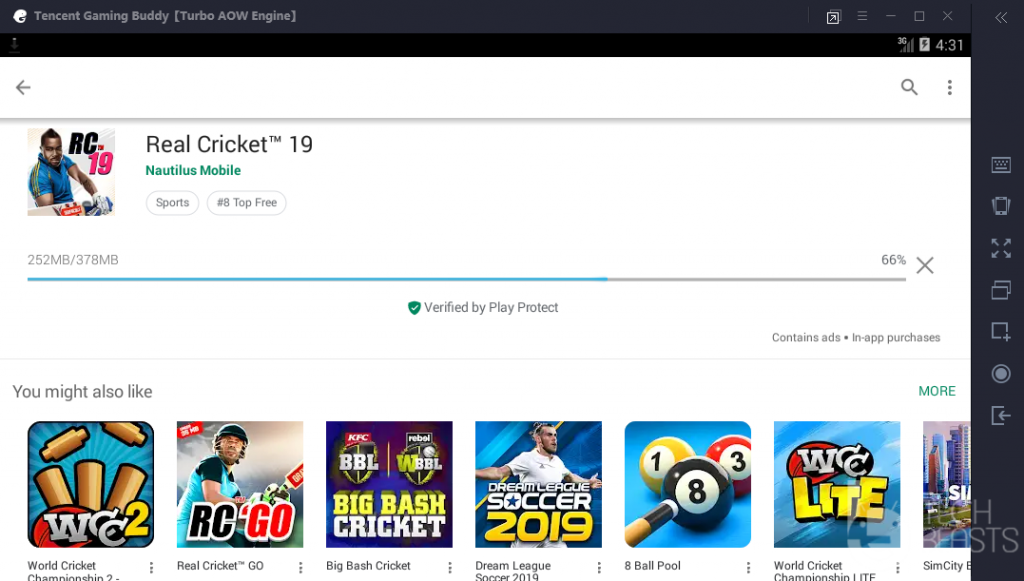Click the 8 Ball Pool title text
The width and height of the screenshot is (1024, 581).
(652, 566)
